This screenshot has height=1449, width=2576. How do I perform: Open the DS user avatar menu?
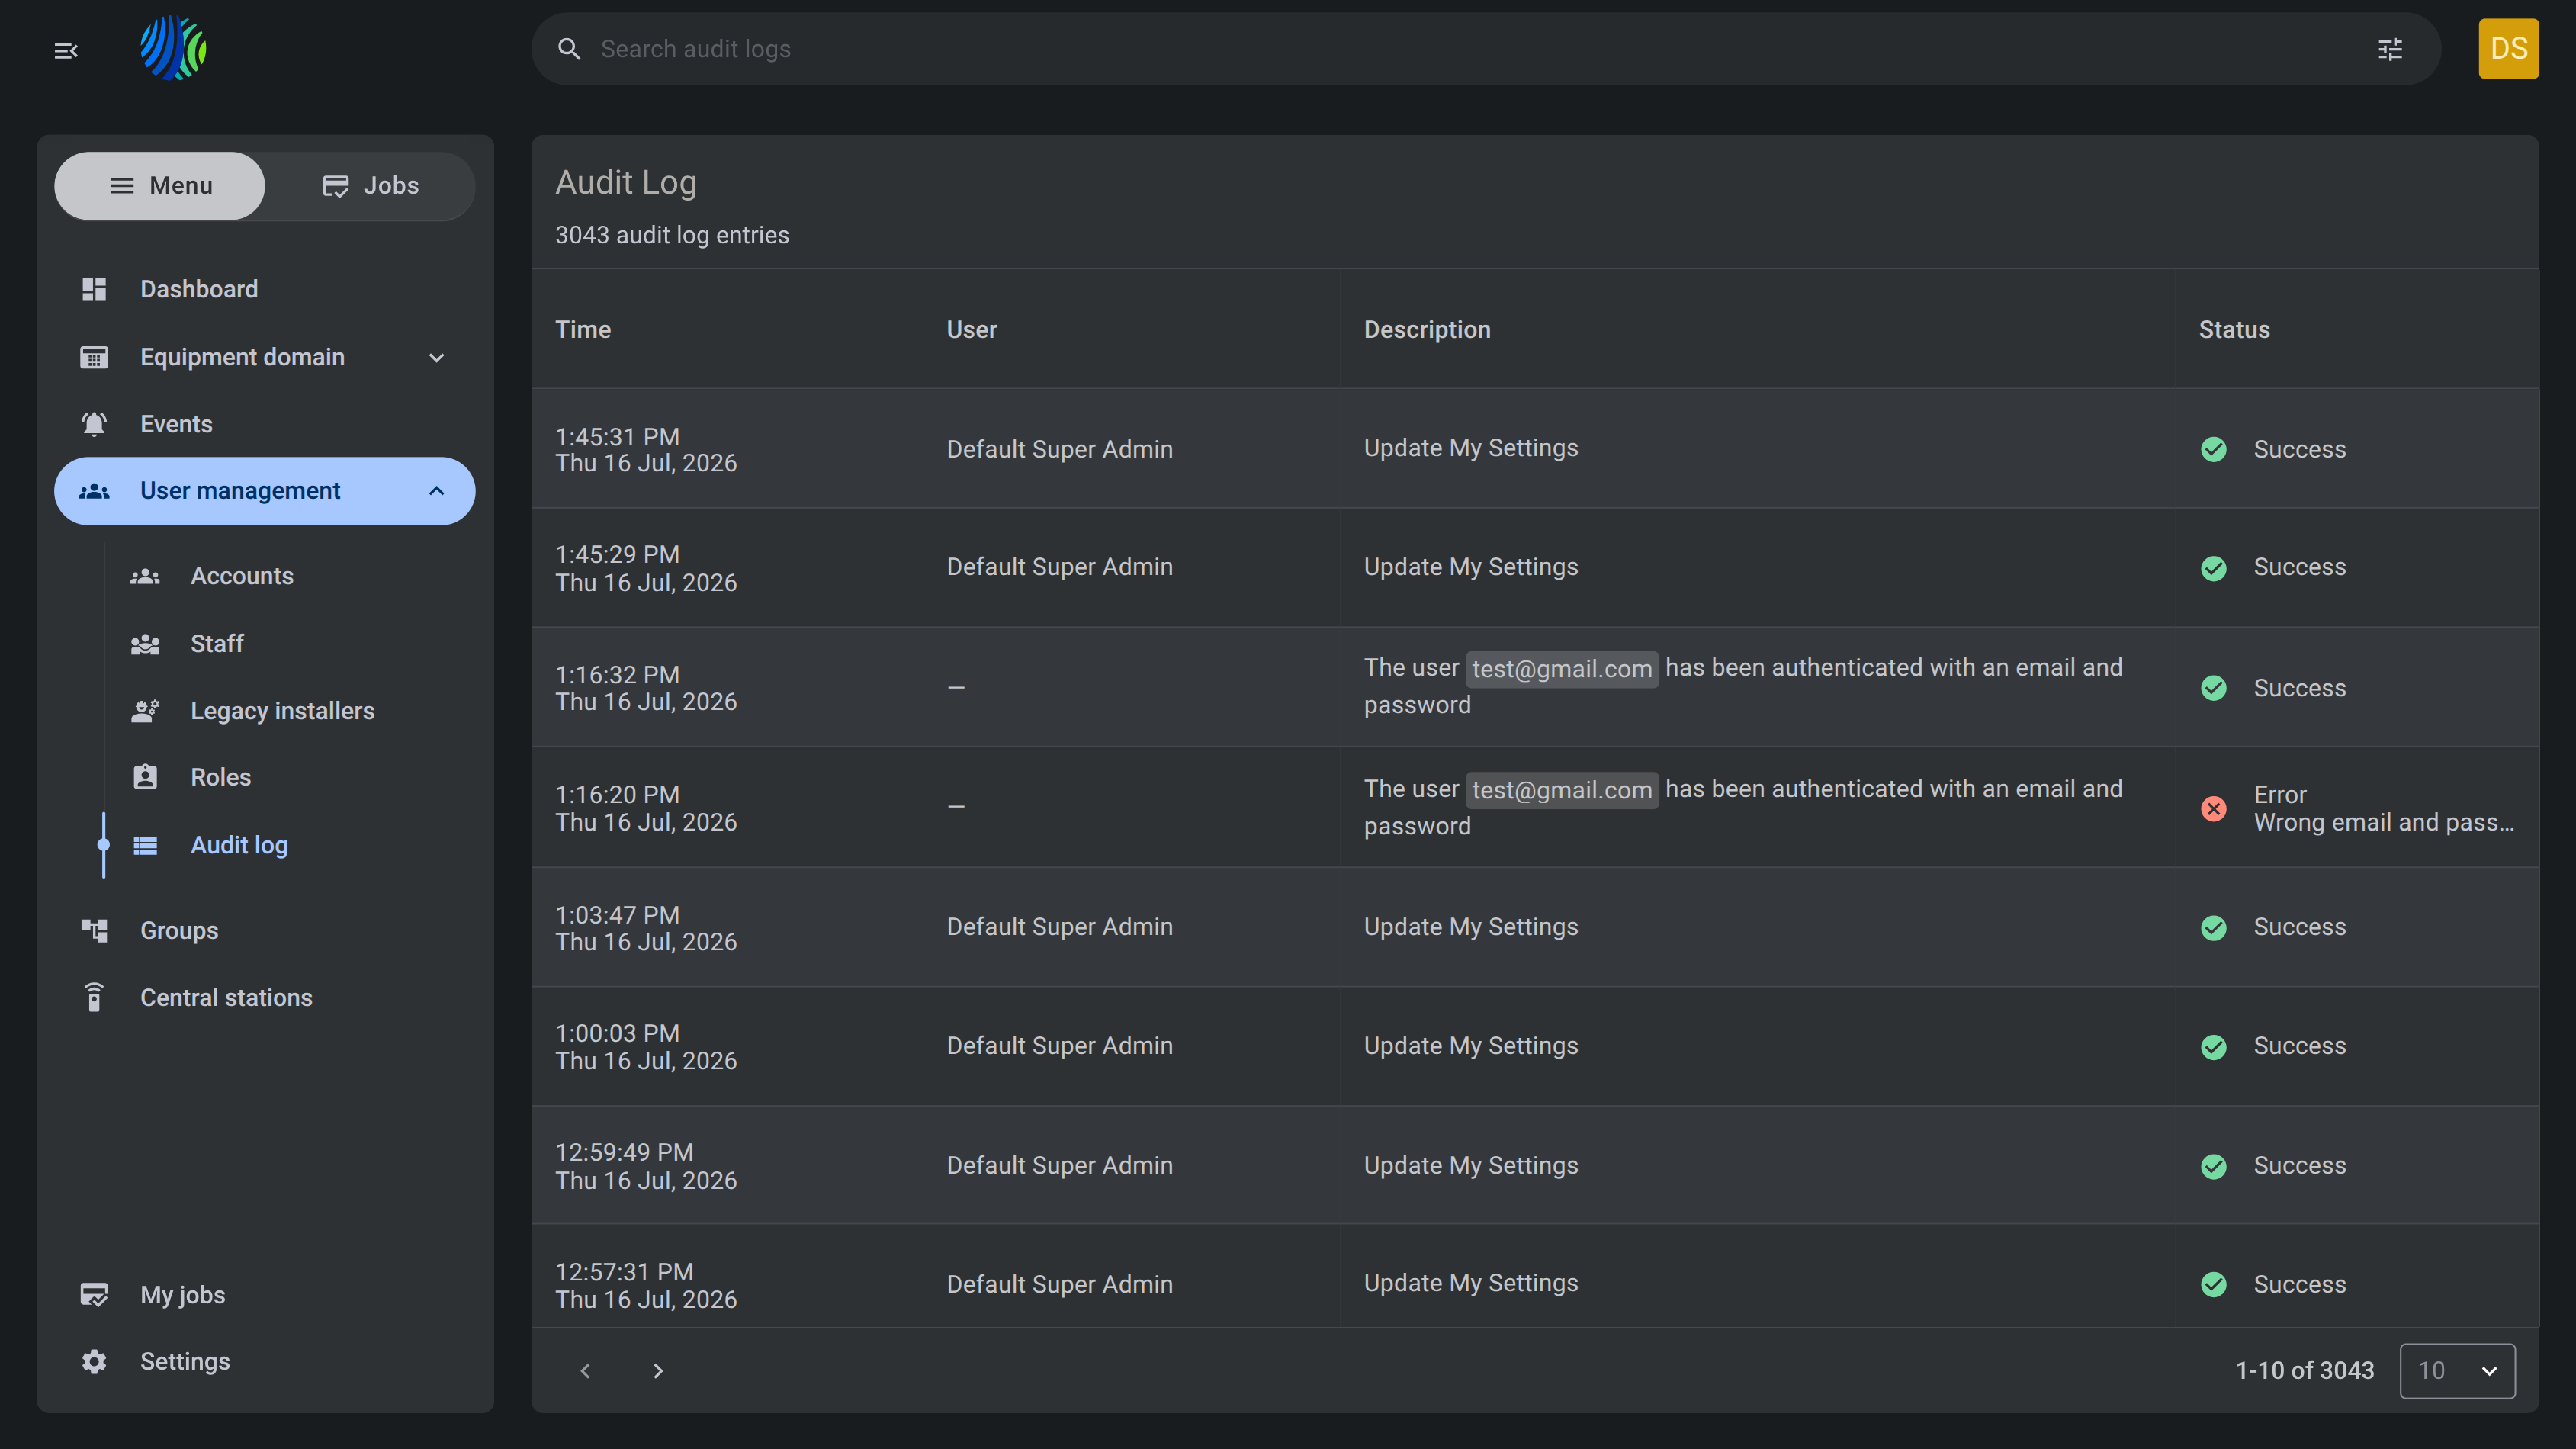(x=2508, y=49)
